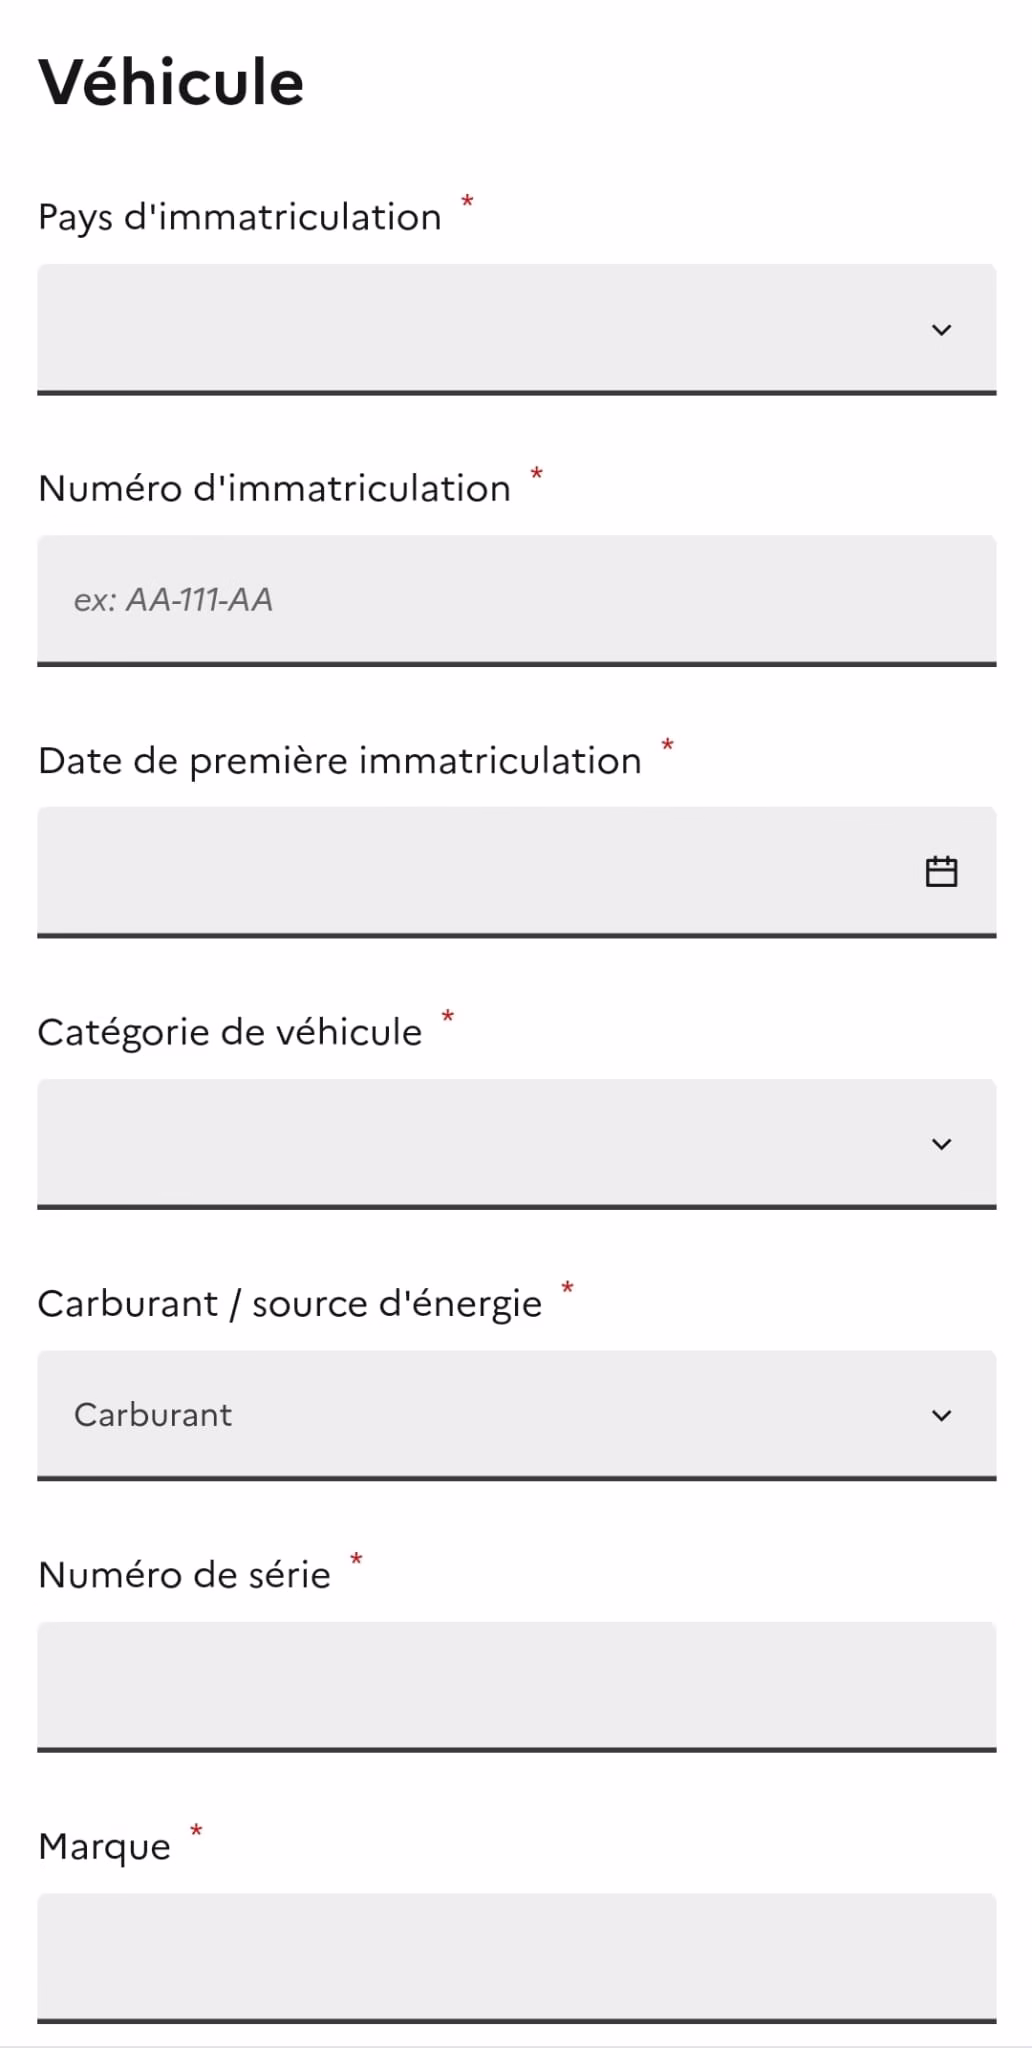Click into the Marque text field
The height and width of the screenshot is (2048, 1032).
pyautogui.click(x=517, y=1958)
